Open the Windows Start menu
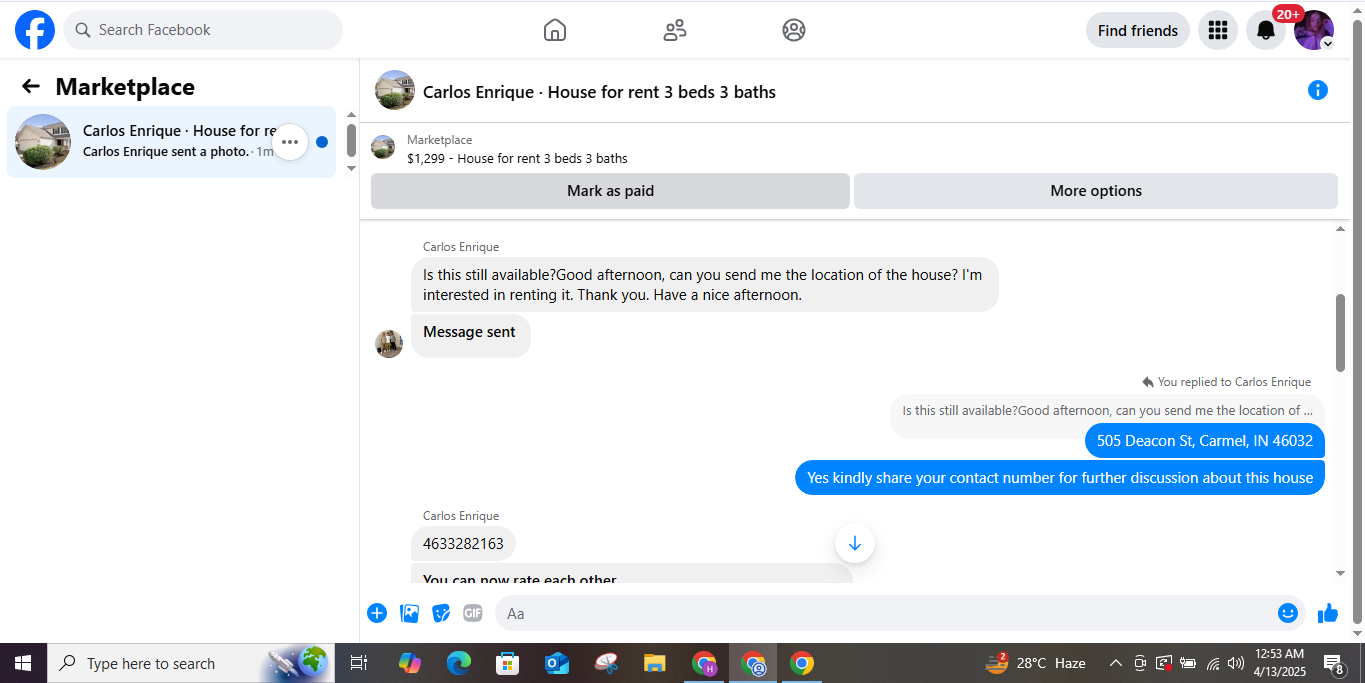Image resolution: width=1365 pixels, height=683 pixels. [x=22, y=663]
